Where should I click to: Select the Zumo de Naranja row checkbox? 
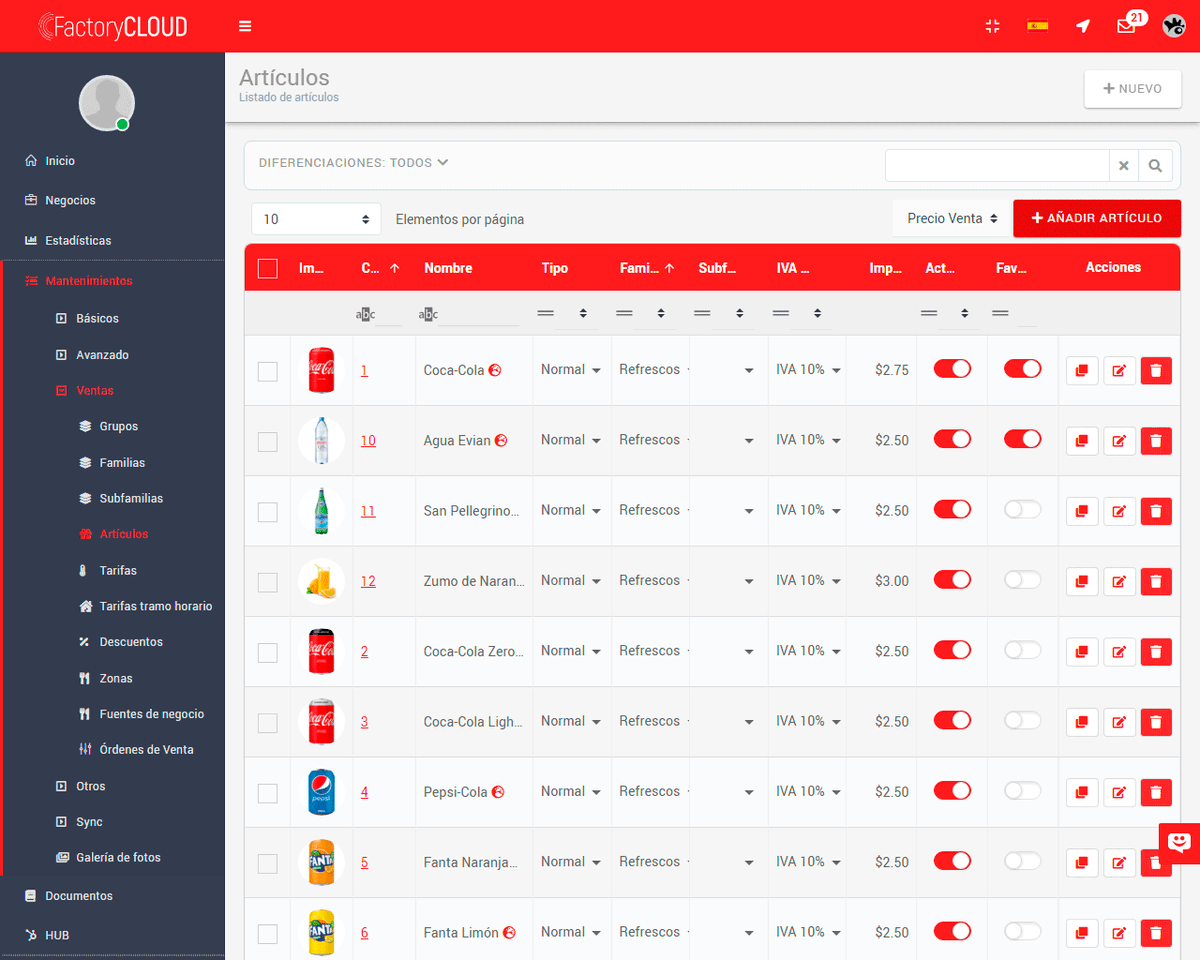[x=267, y=581]
